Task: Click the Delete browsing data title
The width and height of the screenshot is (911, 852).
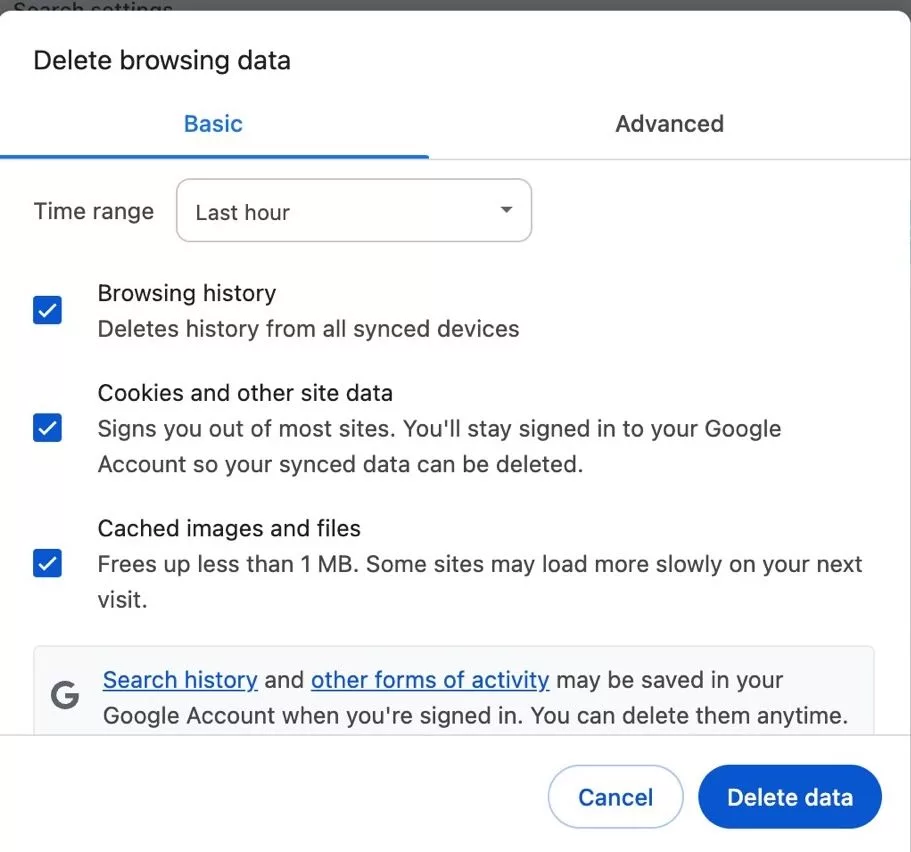Action: click(162, 60)
